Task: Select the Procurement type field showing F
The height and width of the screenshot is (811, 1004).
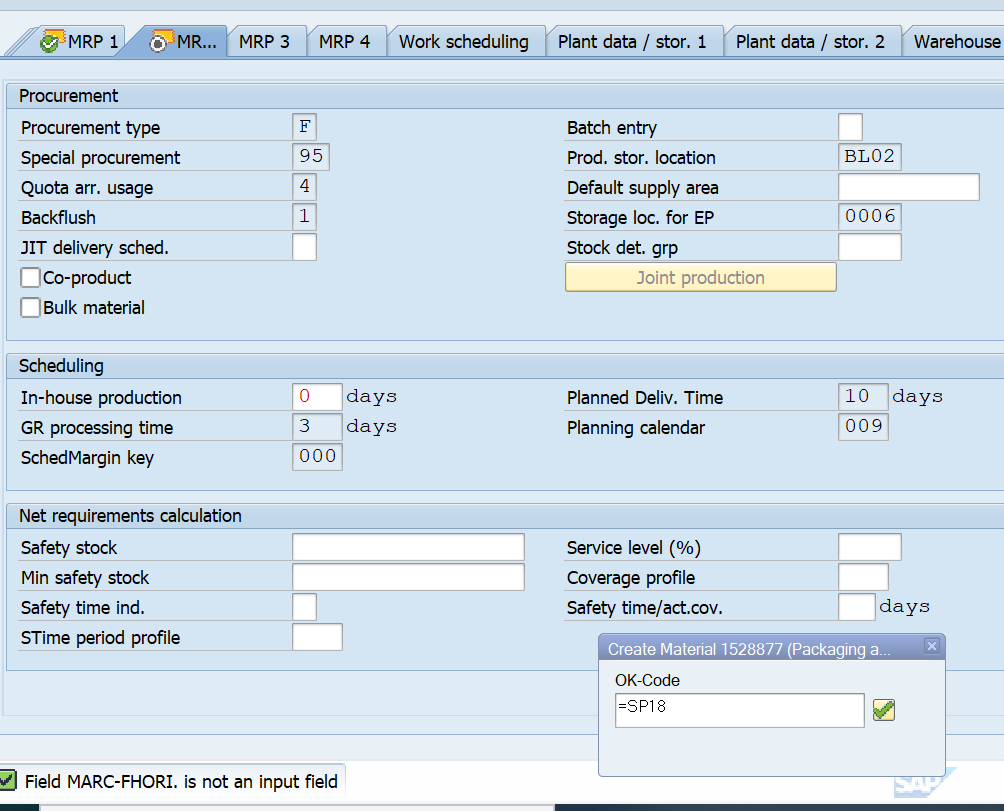Action: click(x=304, y=126)
